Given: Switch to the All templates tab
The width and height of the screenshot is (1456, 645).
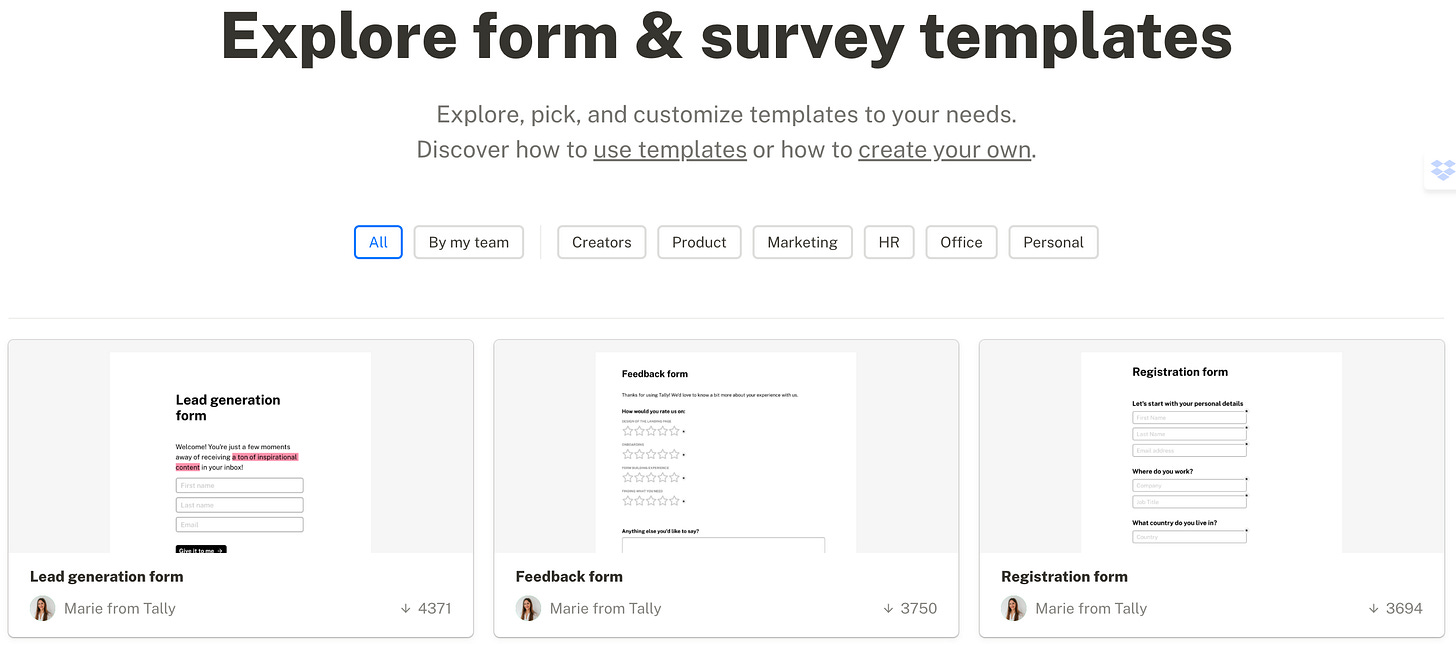Looking at the screenshot, I should tap(377, 241).
